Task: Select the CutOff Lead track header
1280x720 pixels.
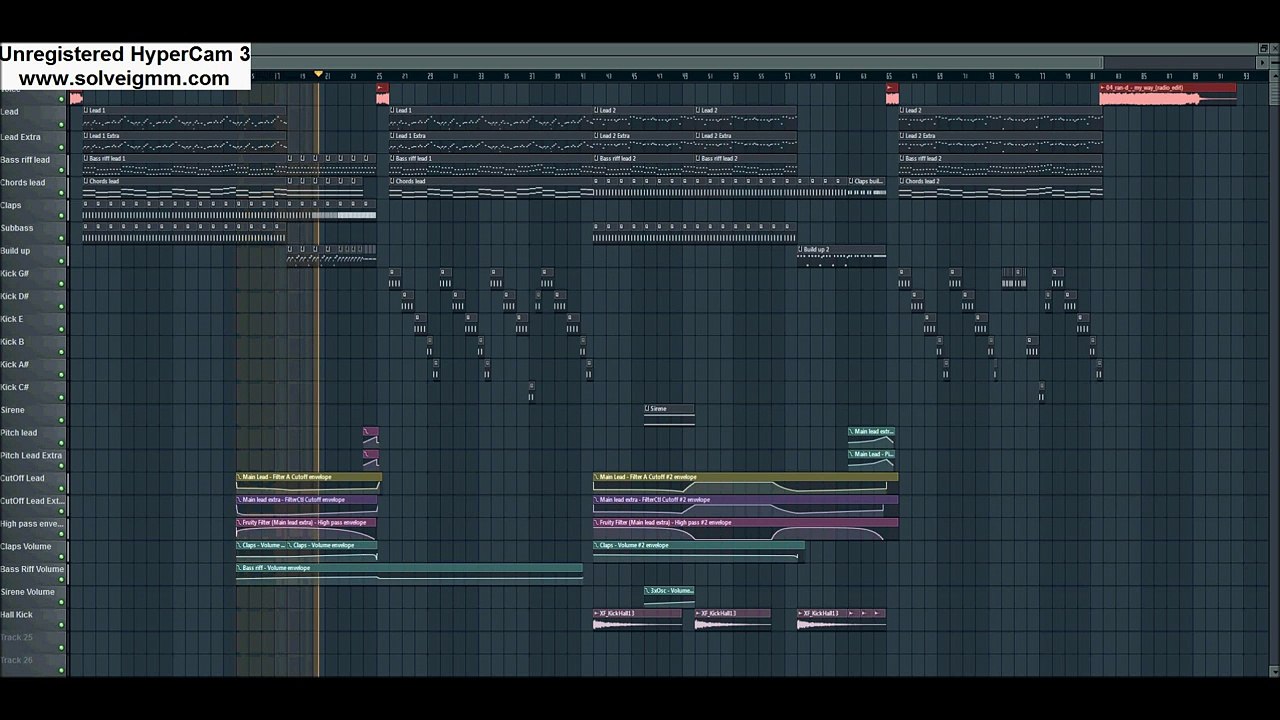Action: [33, 479]
